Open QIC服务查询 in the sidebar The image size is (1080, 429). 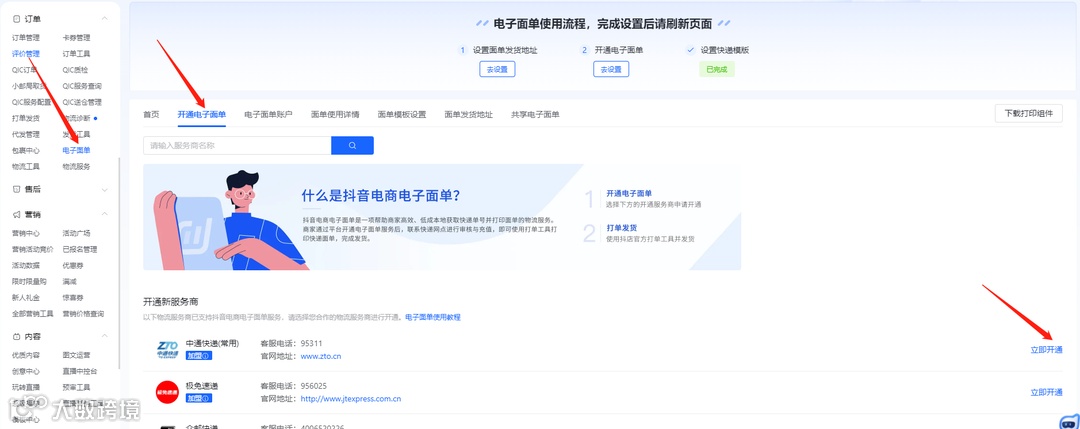[x=82, y=86]
